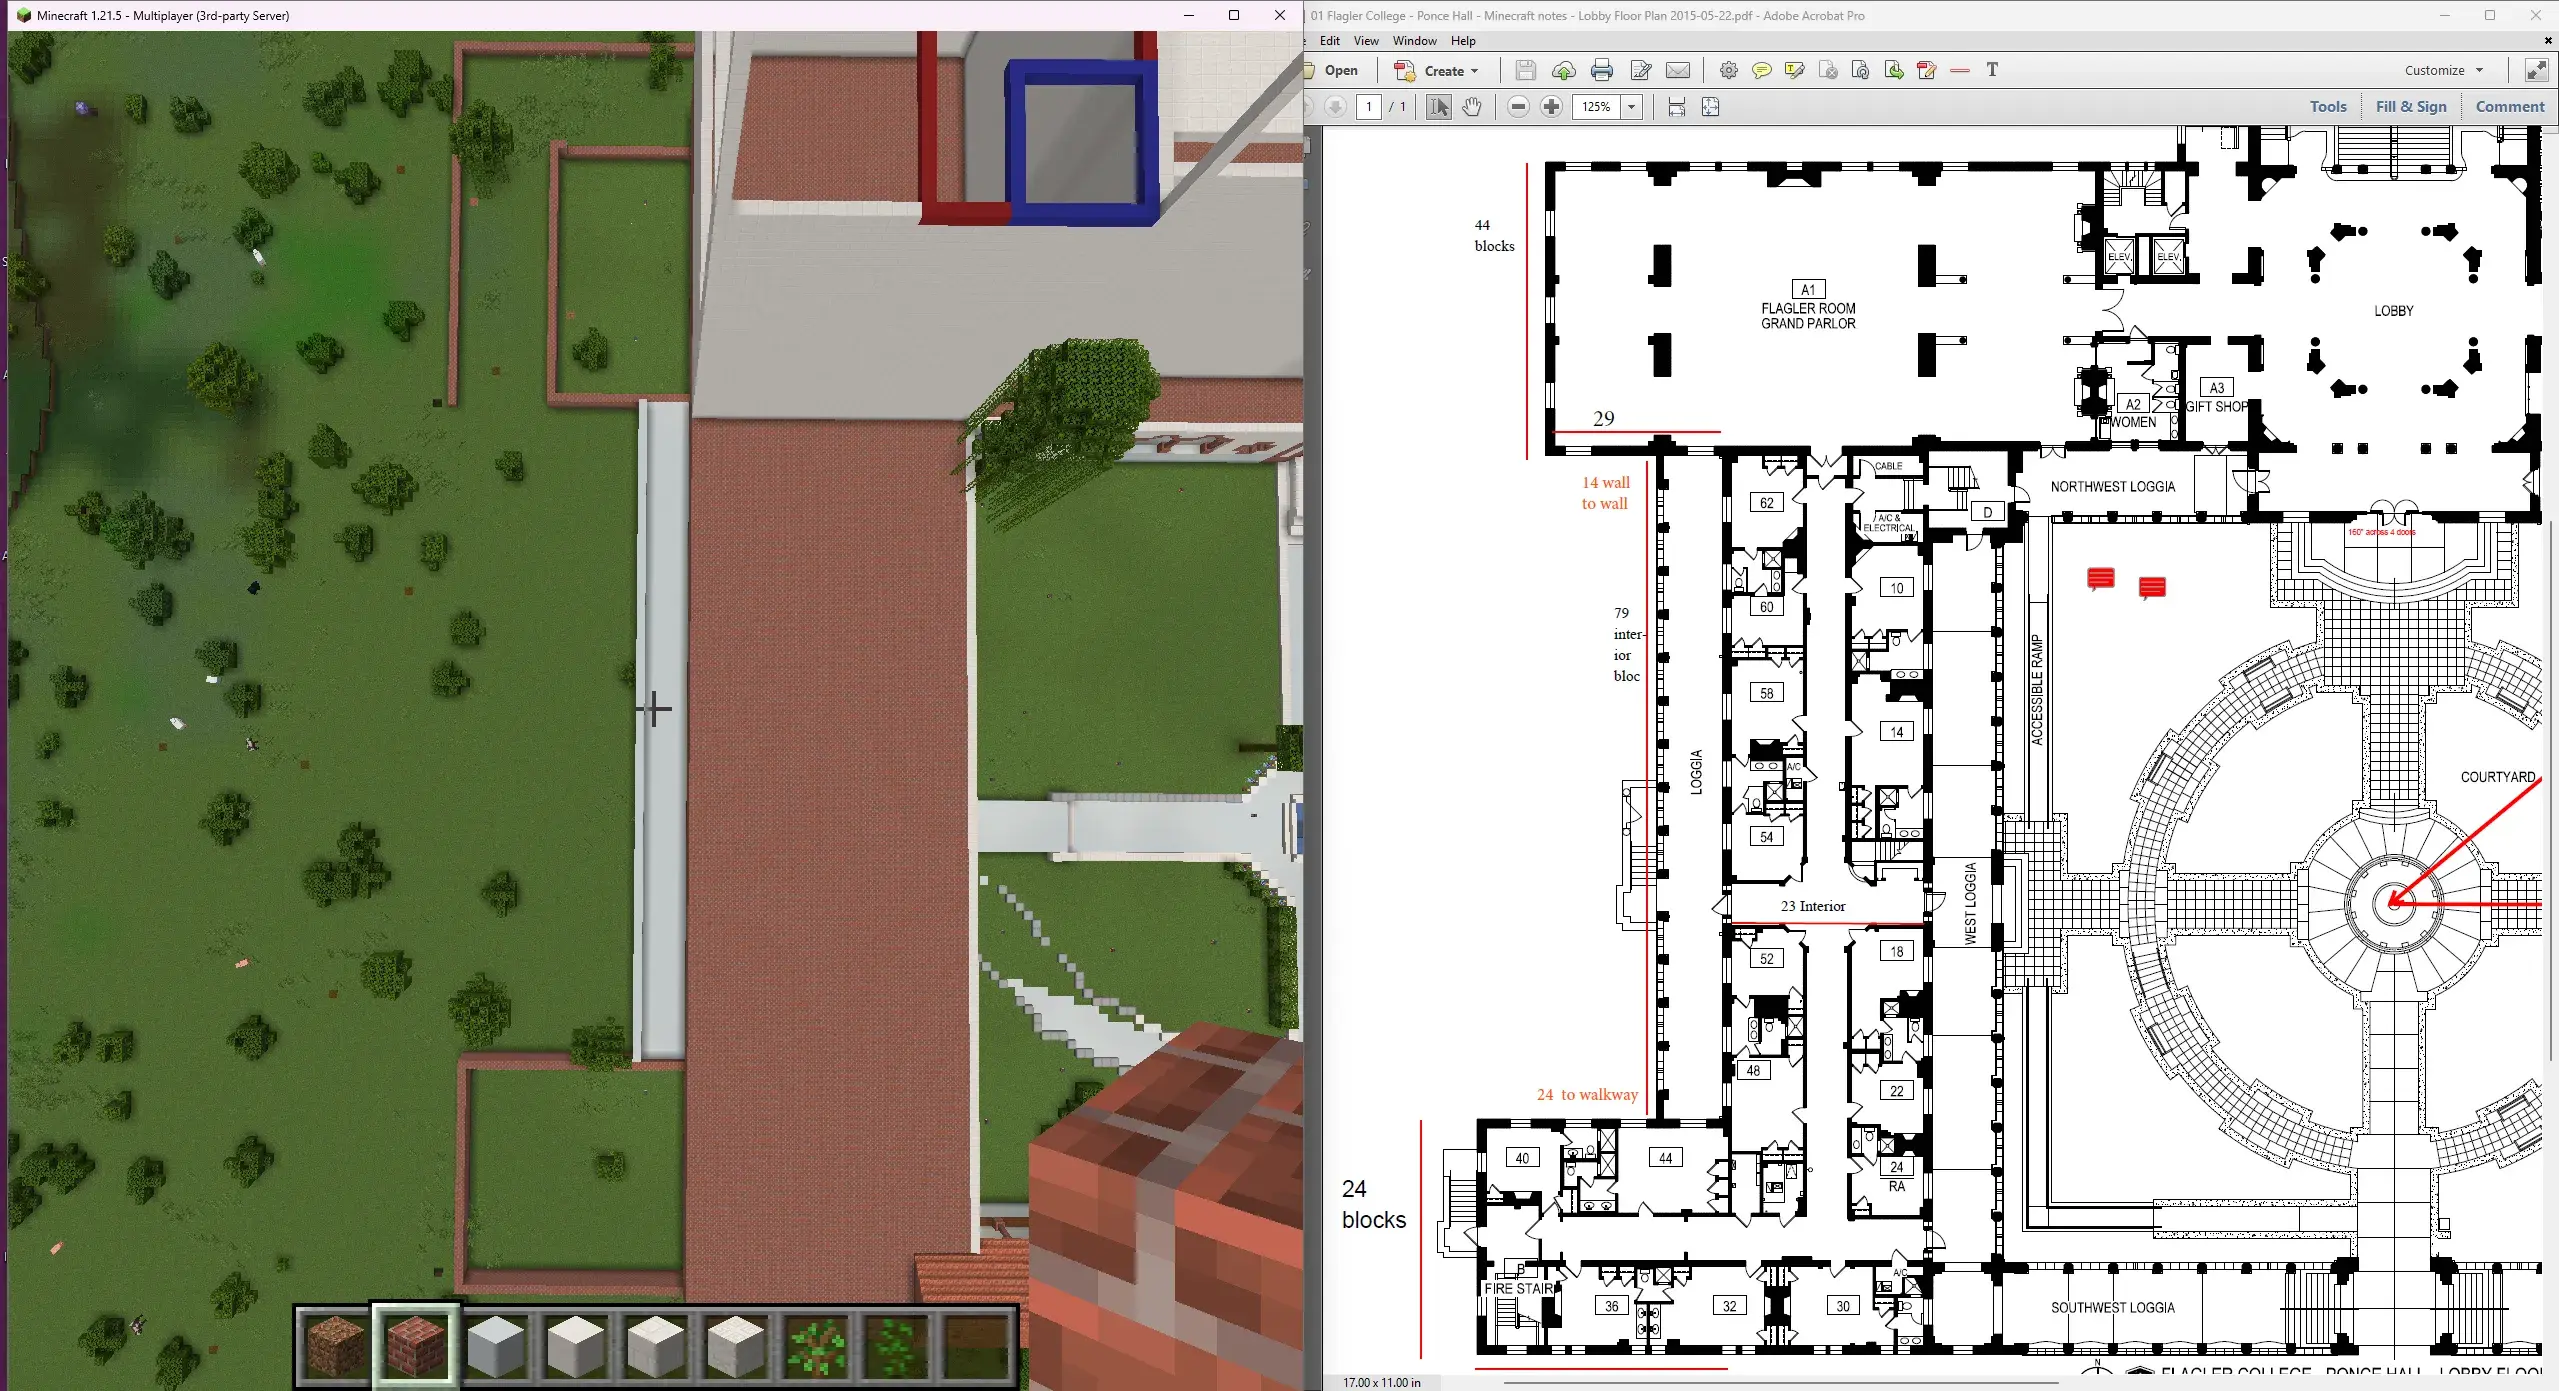
Task: Activate the text Selection tool
Action: 1438,107
